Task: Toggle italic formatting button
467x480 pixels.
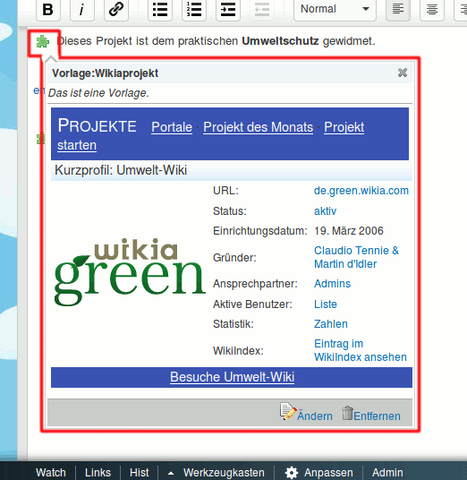Action: pyautogui.click(x=82, y=10)
